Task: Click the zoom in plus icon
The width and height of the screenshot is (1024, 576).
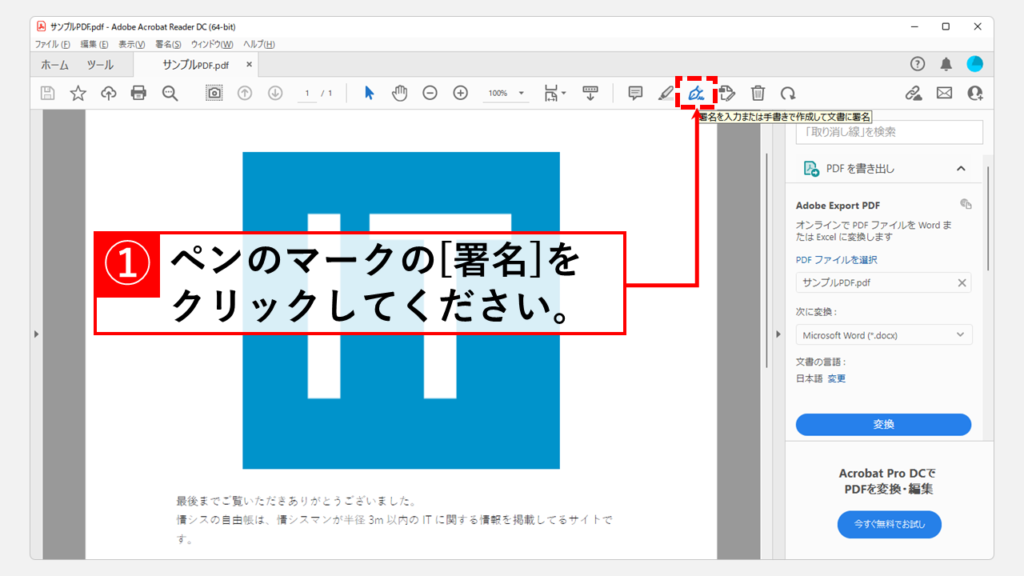Action: [x=461, y=93]
